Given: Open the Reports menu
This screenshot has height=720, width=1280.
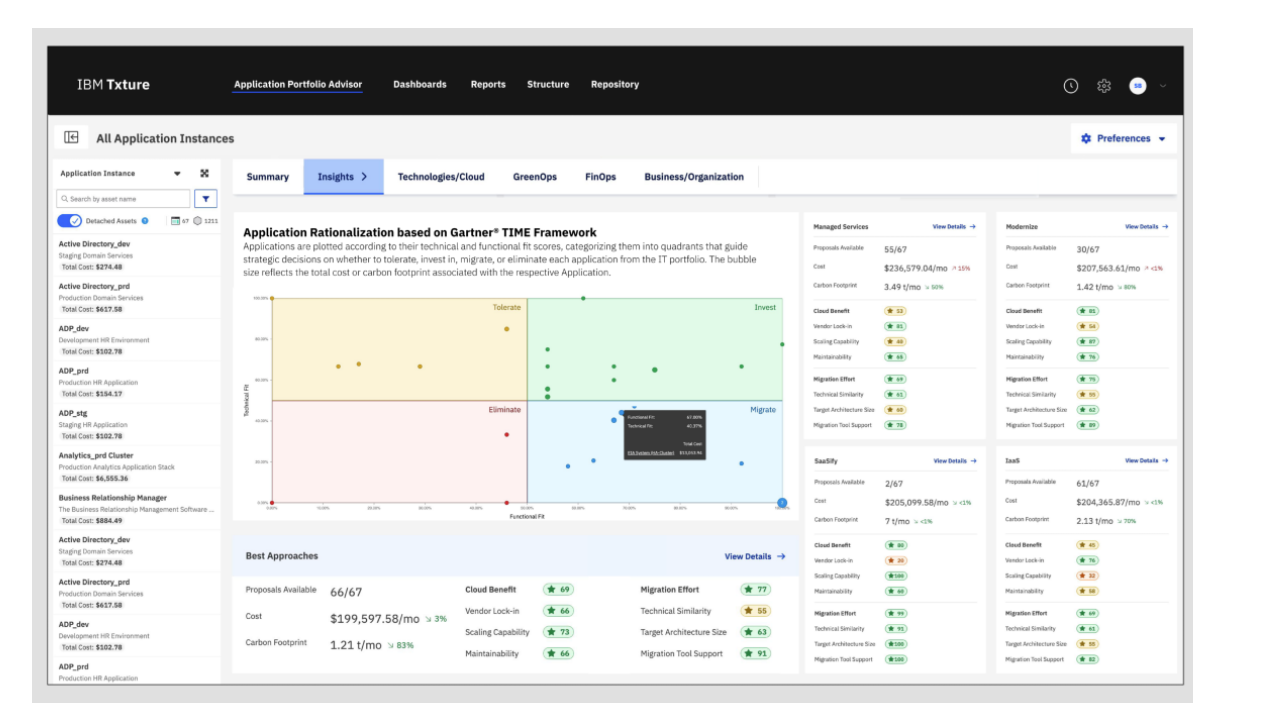Looking at the screenshot, I should click(x=488, y=85).
